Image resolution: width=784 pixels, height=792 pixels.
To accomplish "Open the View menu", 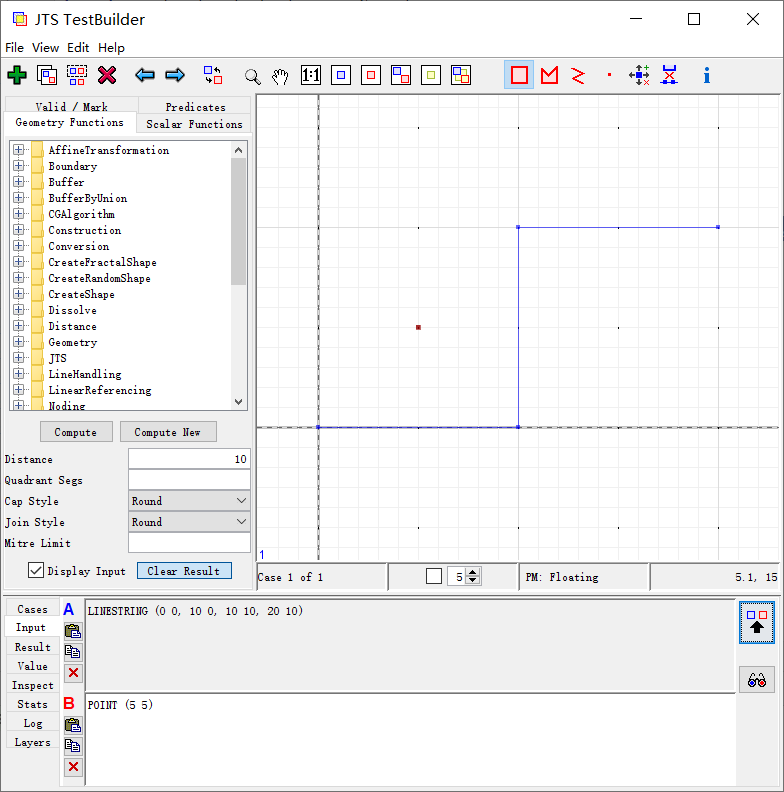I will coord(45,47).
